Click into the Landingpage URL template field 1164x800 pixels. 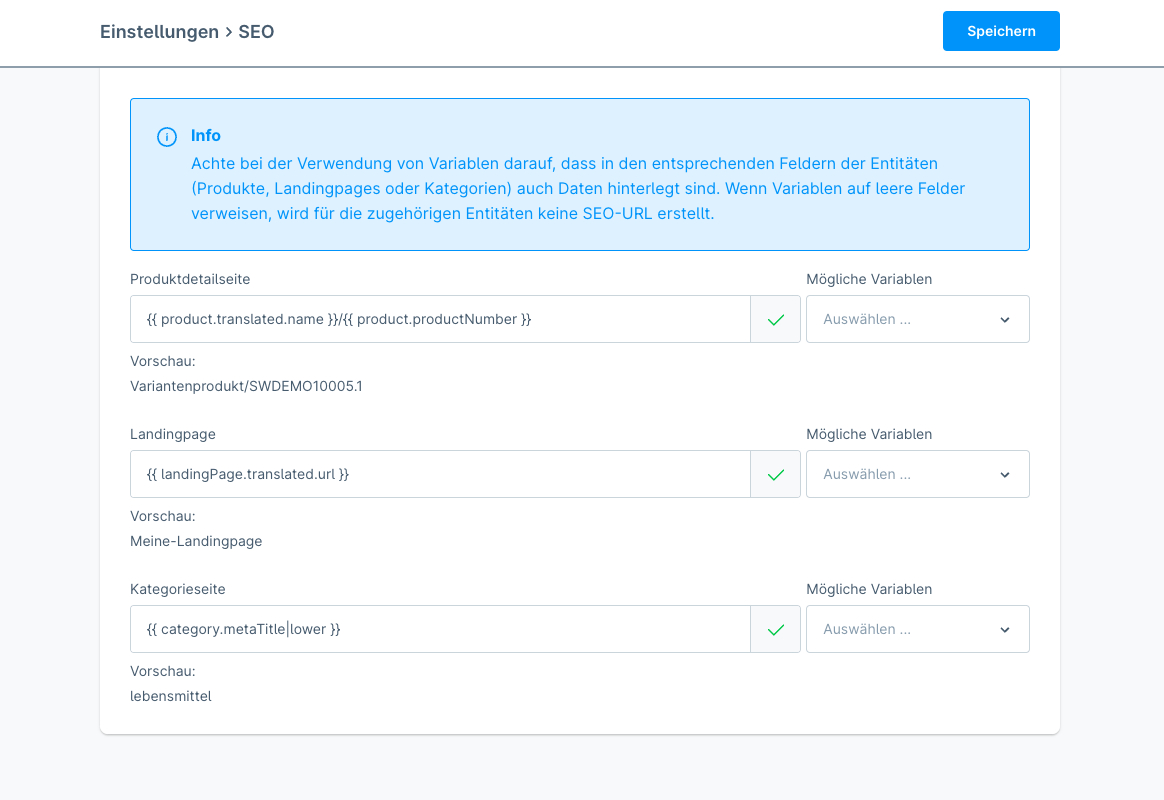(440, 475)
